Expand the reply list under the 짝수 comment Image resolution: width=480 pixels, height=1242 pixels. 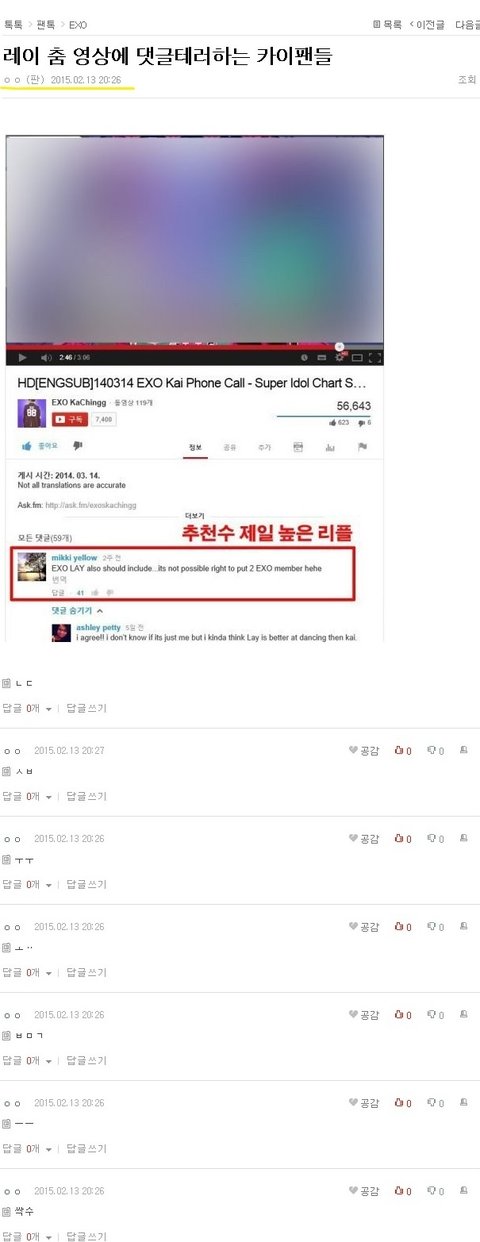27,1236
